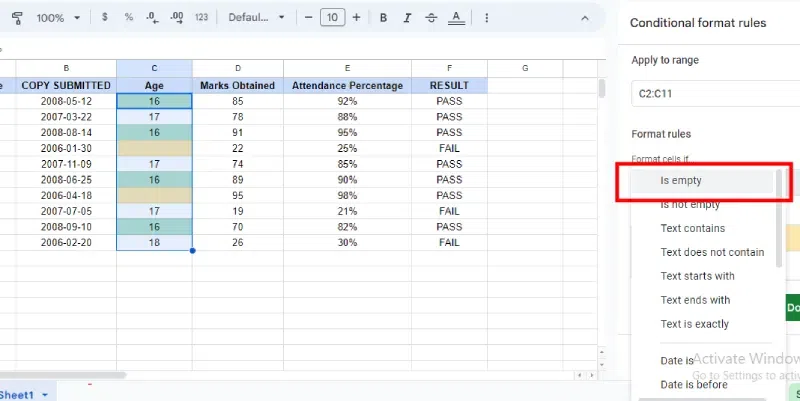Apply percent format icon

[129, 17]
